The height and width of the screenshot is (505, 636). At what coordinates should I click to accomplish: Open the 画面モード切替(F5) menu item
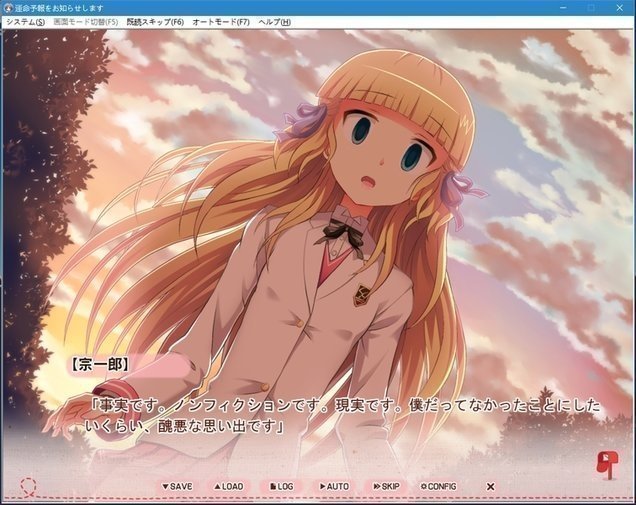[x=86, y=22]
